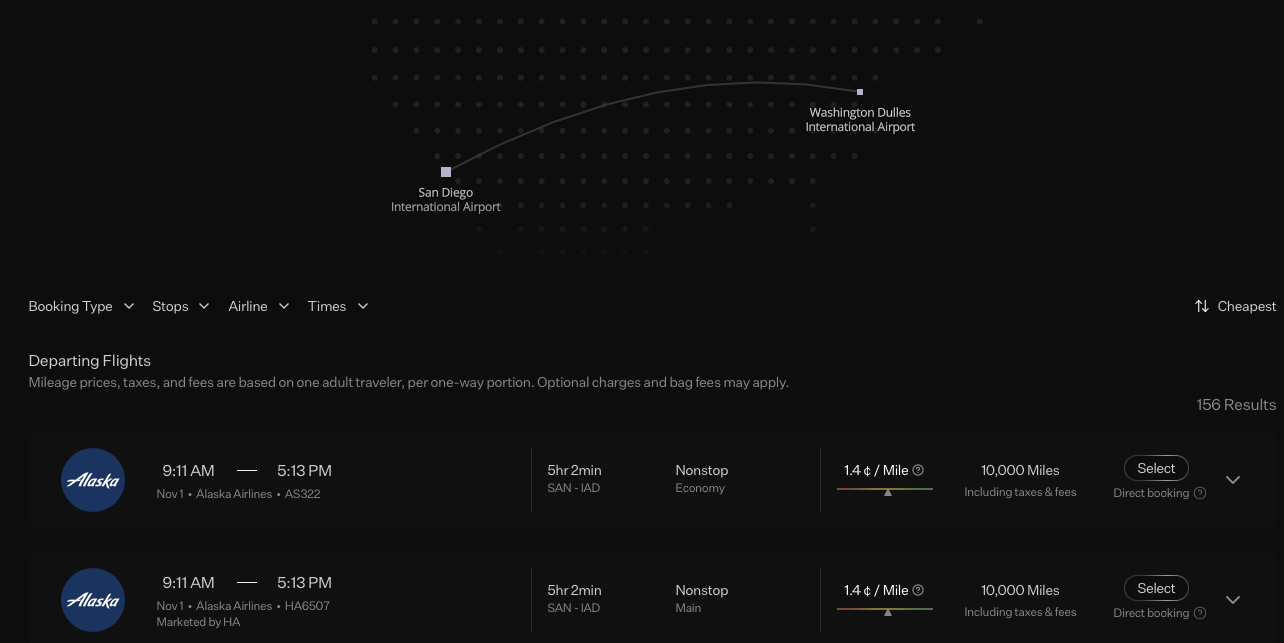Open the Times filter dropdown
The width and height of the screenshot is (1284, 643).
click(338, 306)
